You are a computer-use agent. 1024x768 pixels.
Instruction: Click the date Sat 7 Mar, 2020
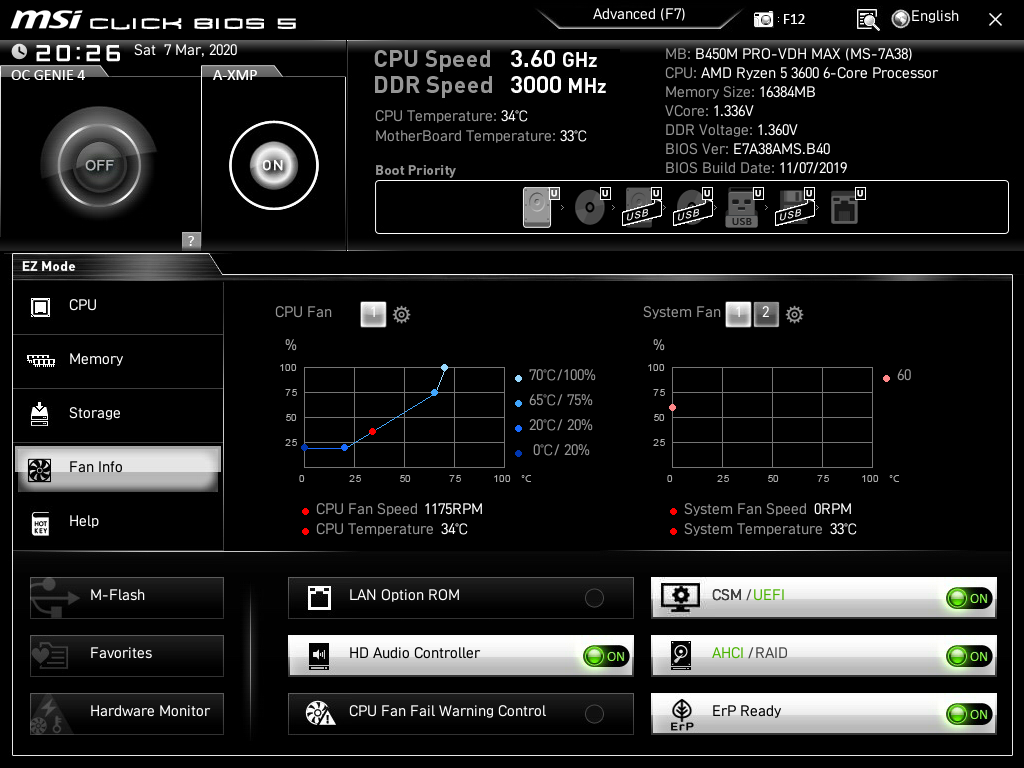point(185,50)
